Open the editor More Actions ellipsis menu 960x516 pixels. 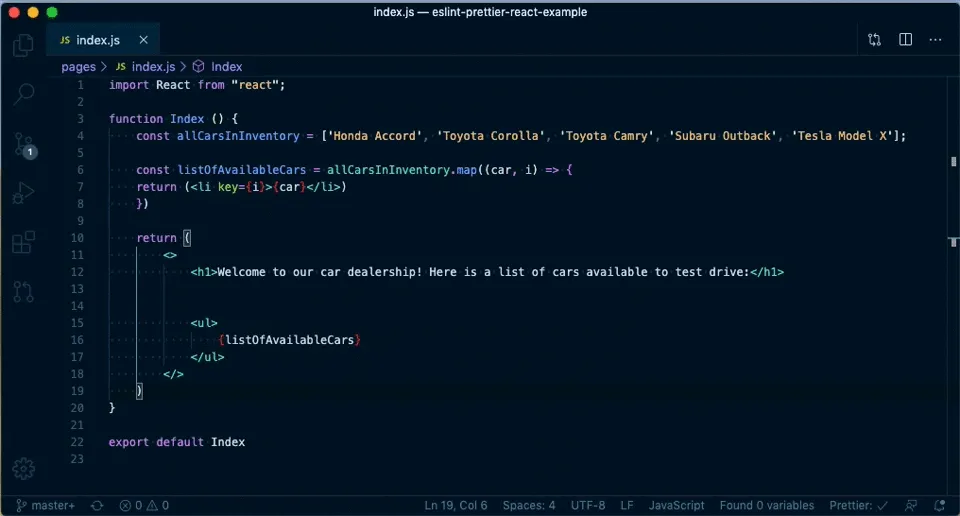(936, 40)
